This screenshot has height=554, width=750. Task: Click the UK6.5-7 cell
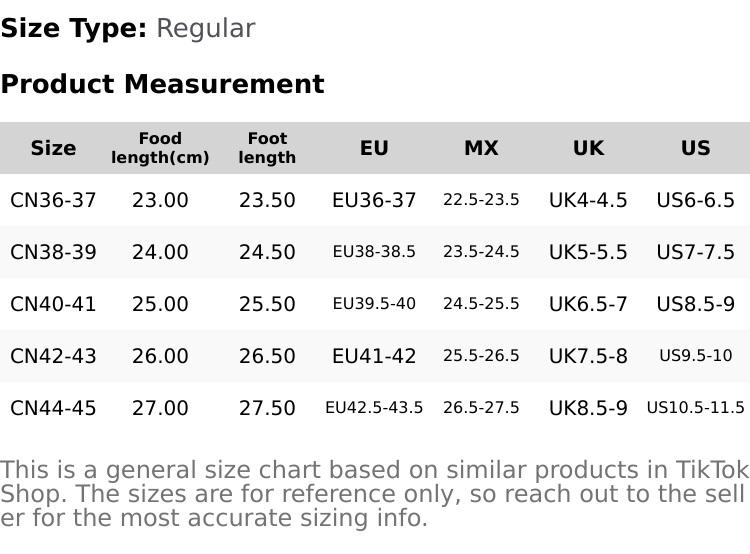click(x=588, y=304)
